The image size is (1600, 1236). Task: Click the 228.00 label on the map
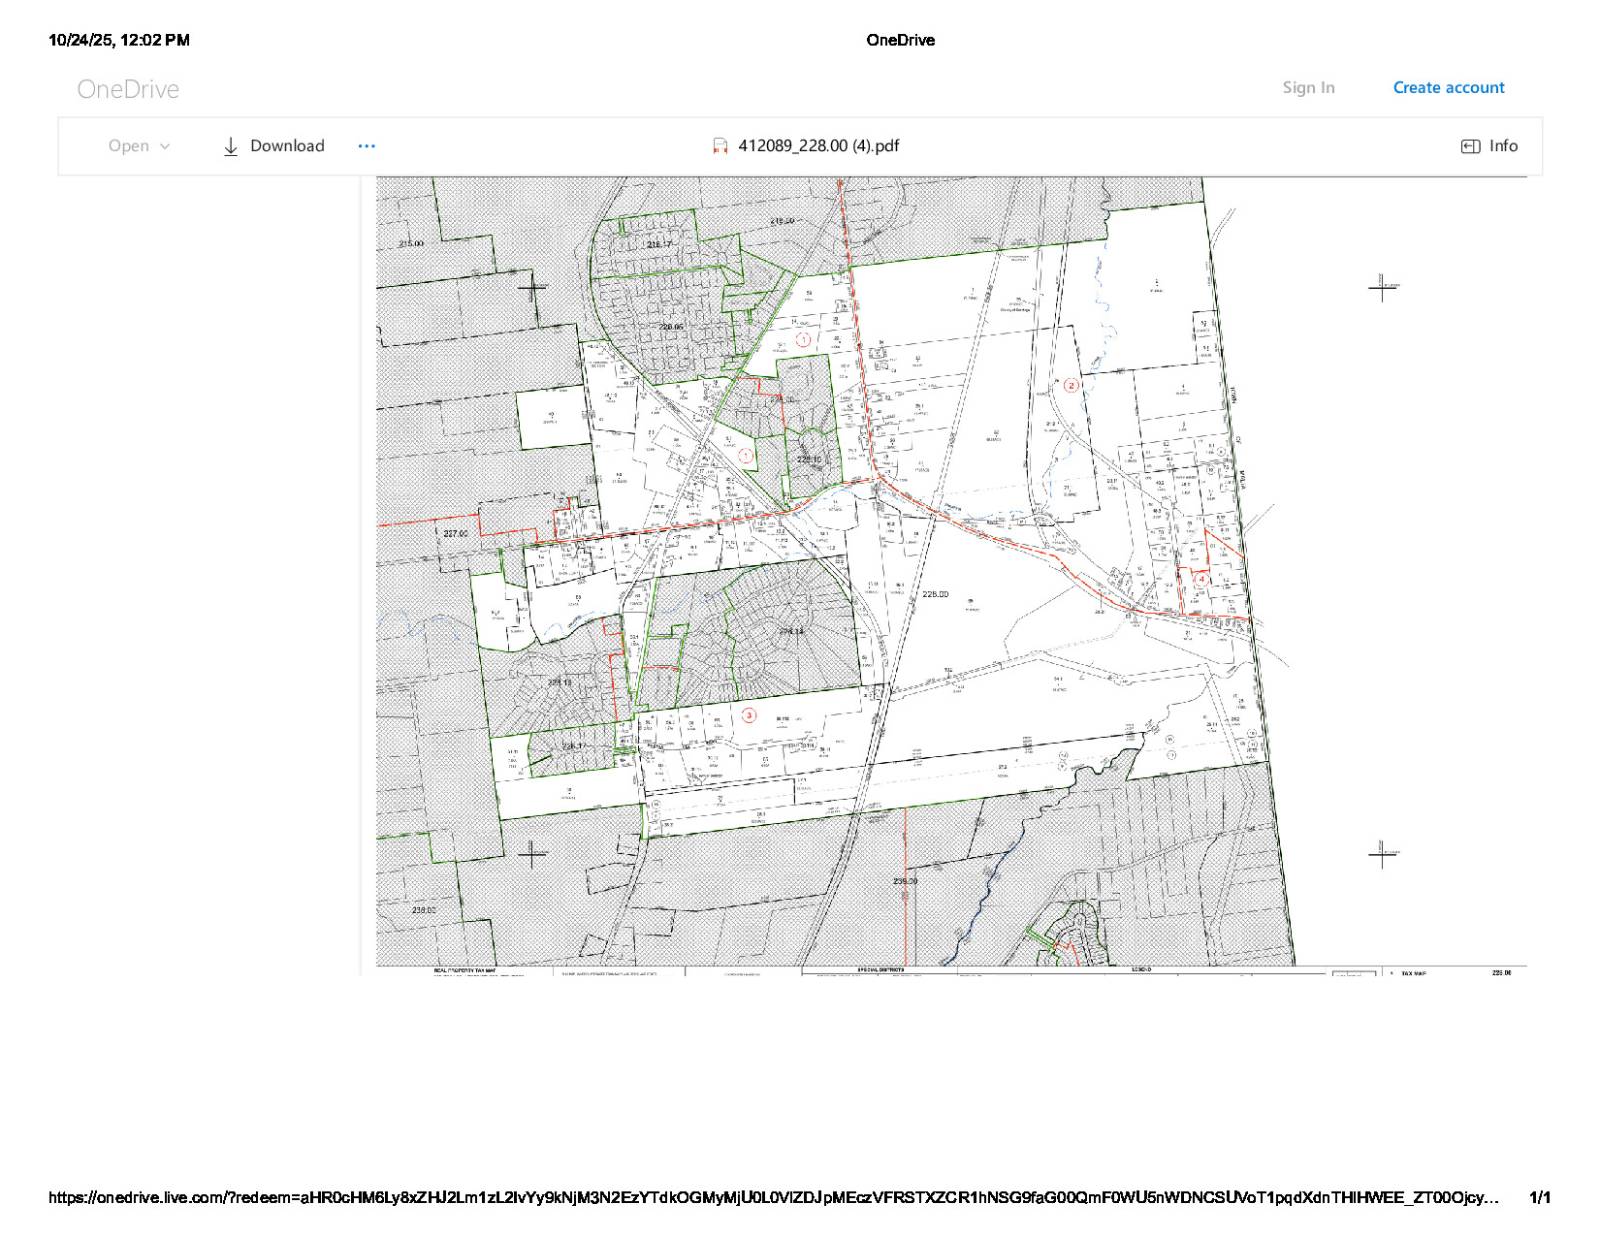point(935,594)
